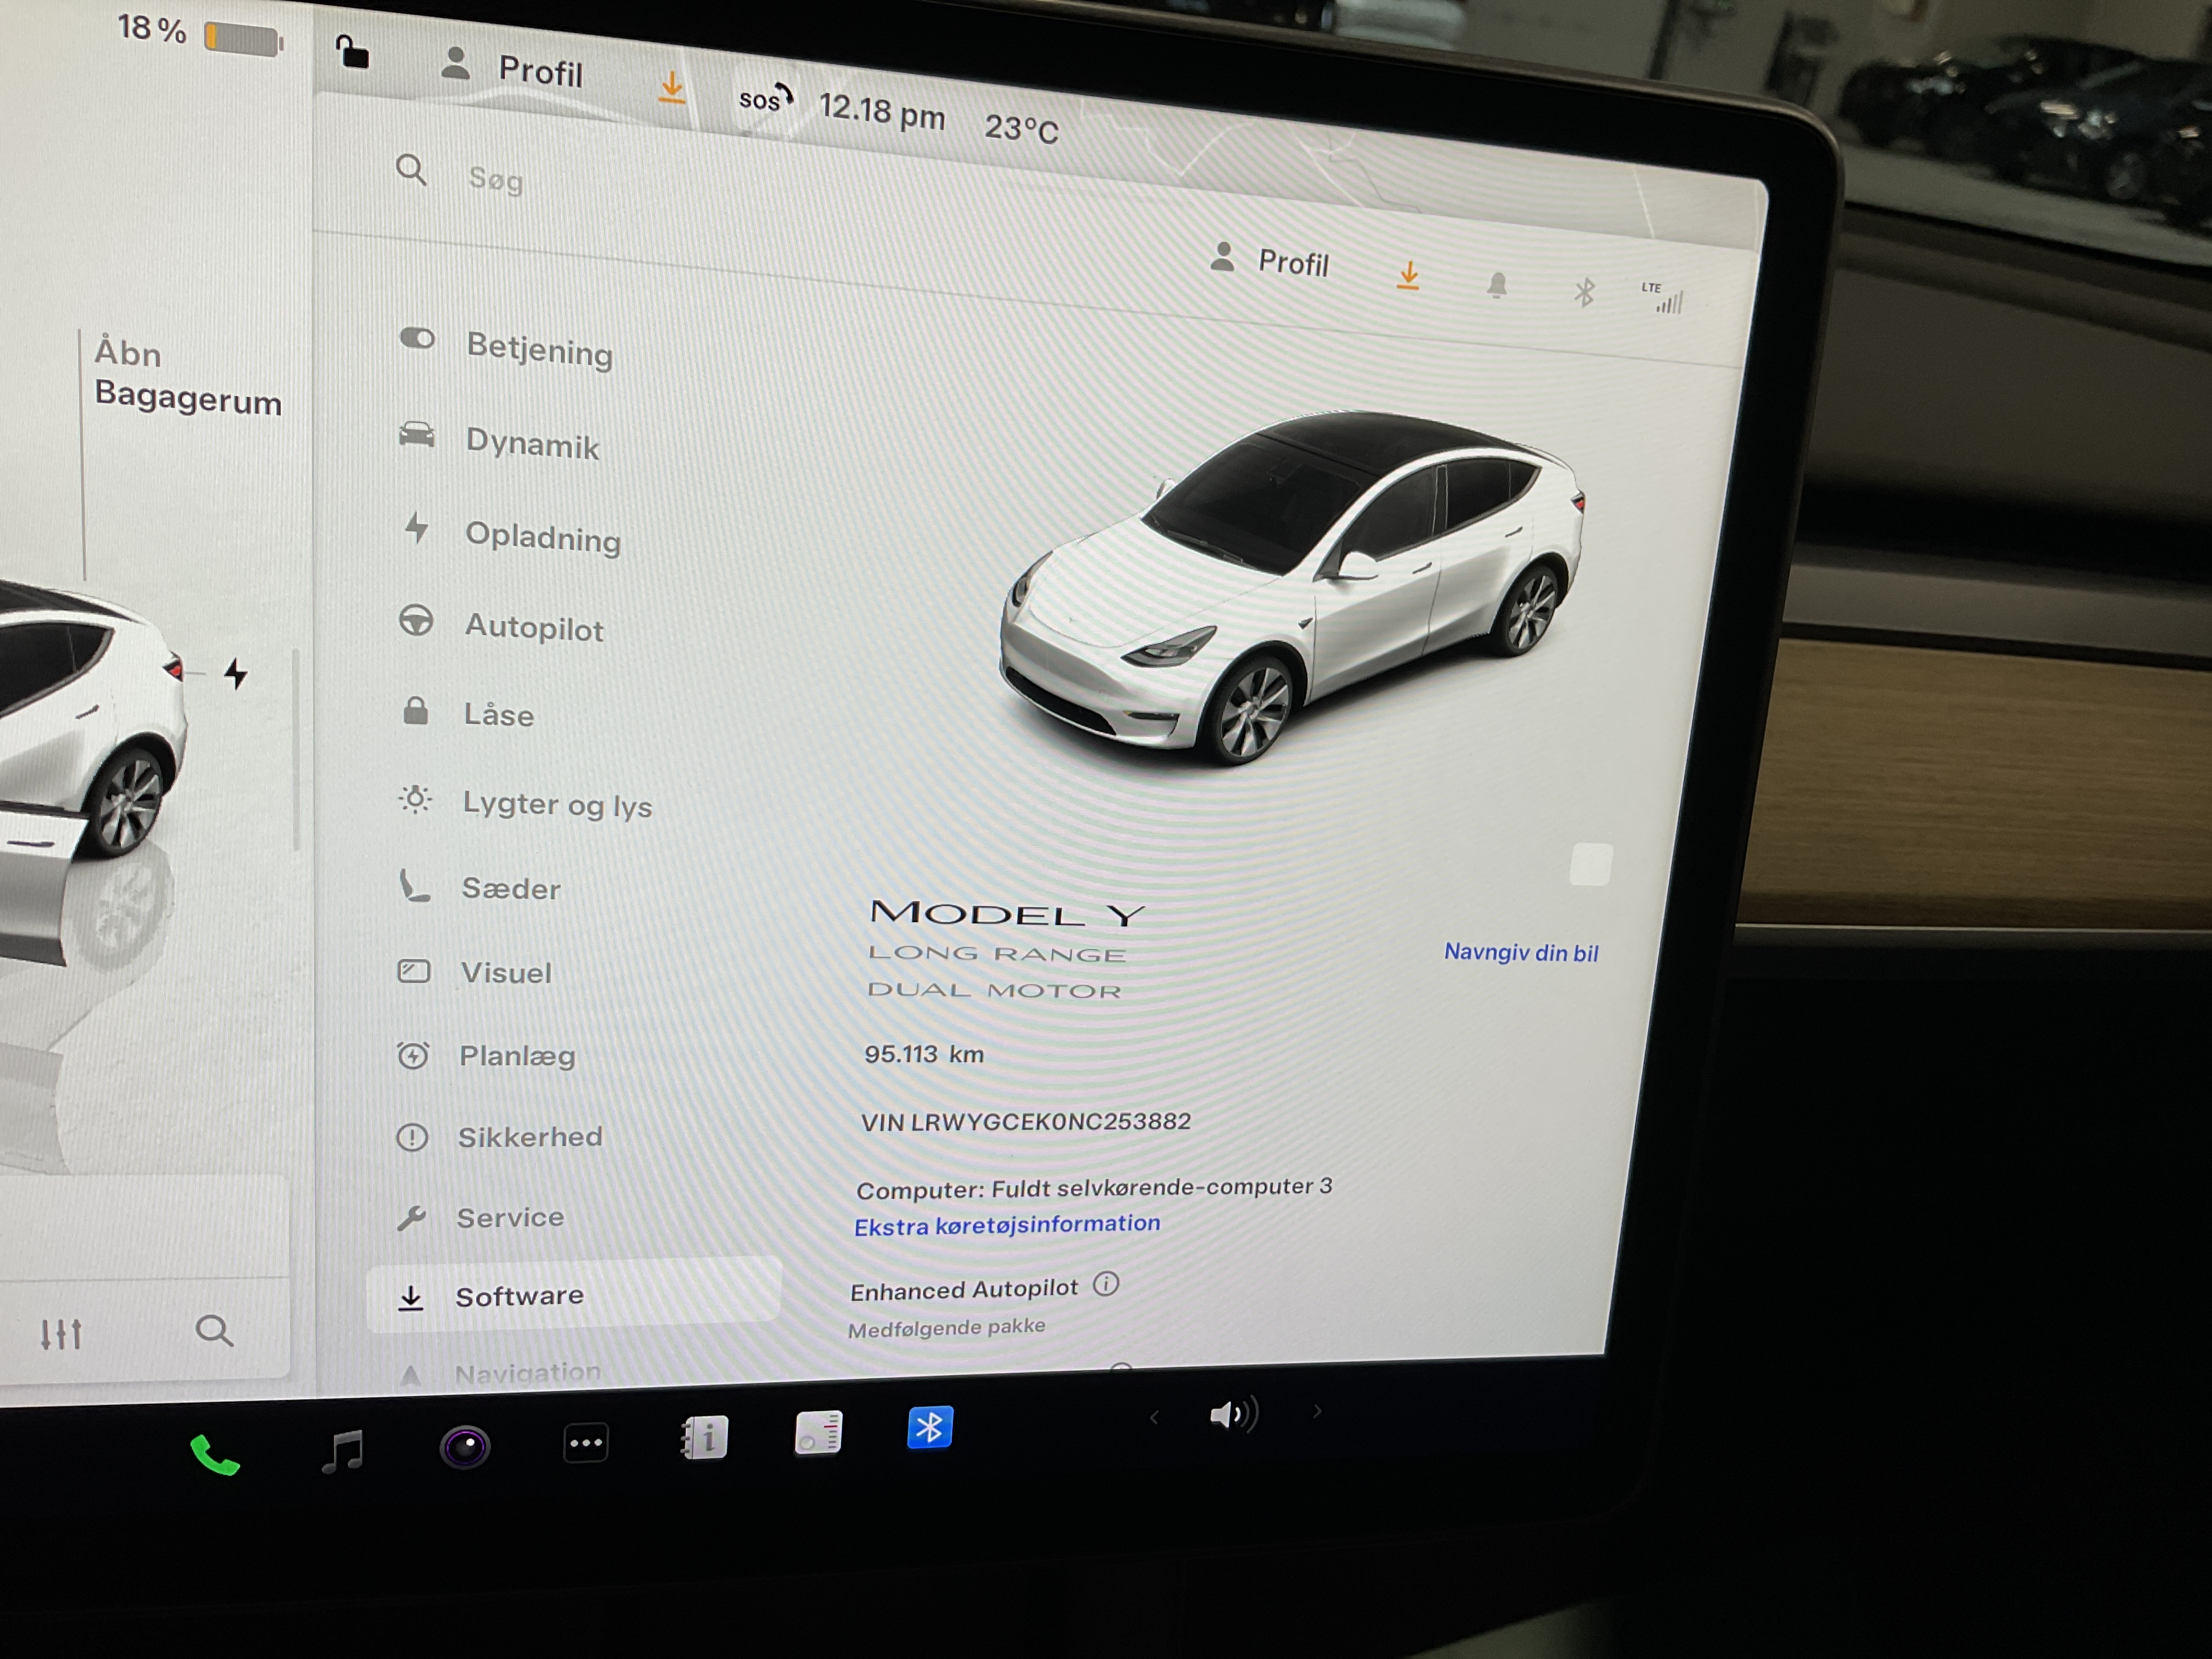Open the Dynamik menu
The height and width of the screenshot is (1659, 2212).
pos(499,440)
